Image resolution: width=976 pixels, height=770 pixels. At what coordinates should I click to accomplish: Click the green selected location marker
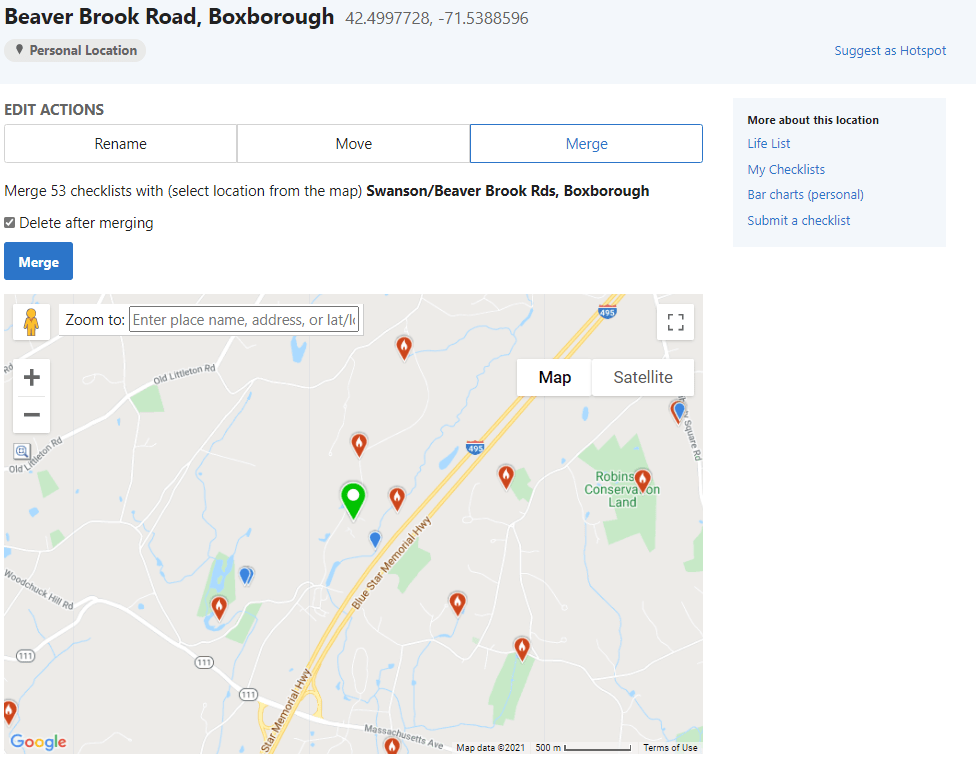pos(353,499)
